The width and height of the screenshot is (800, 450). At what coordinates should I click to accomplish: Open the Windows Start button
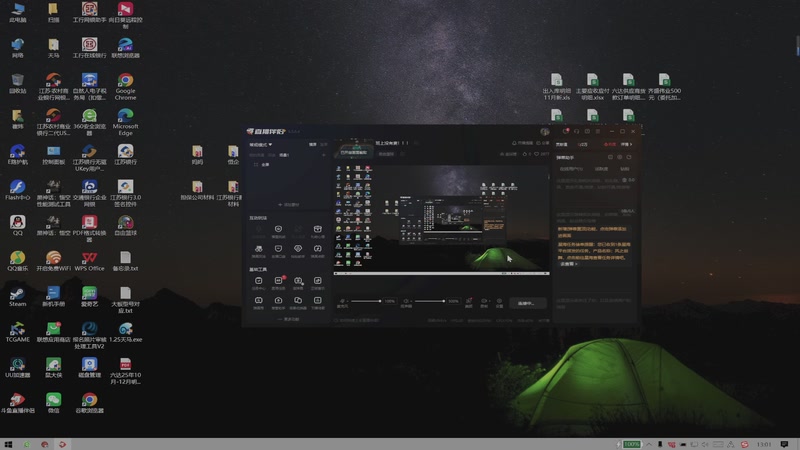[x=8, y=444]
